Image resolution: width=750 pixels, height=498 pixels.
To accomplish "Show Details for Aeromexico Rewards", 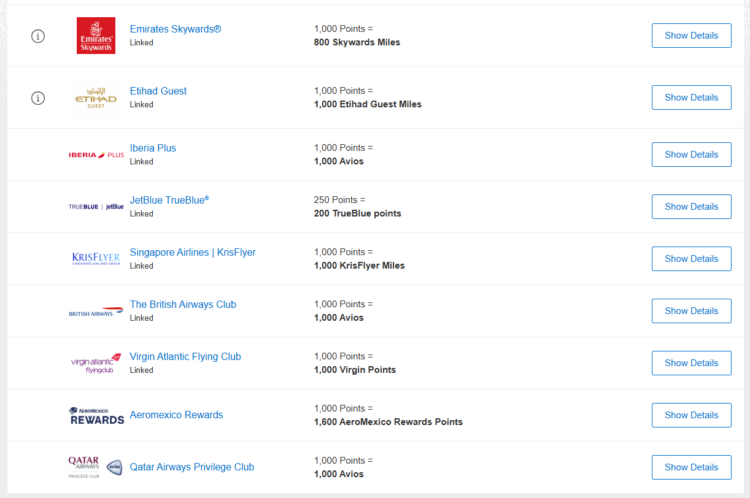I will 691,415.
